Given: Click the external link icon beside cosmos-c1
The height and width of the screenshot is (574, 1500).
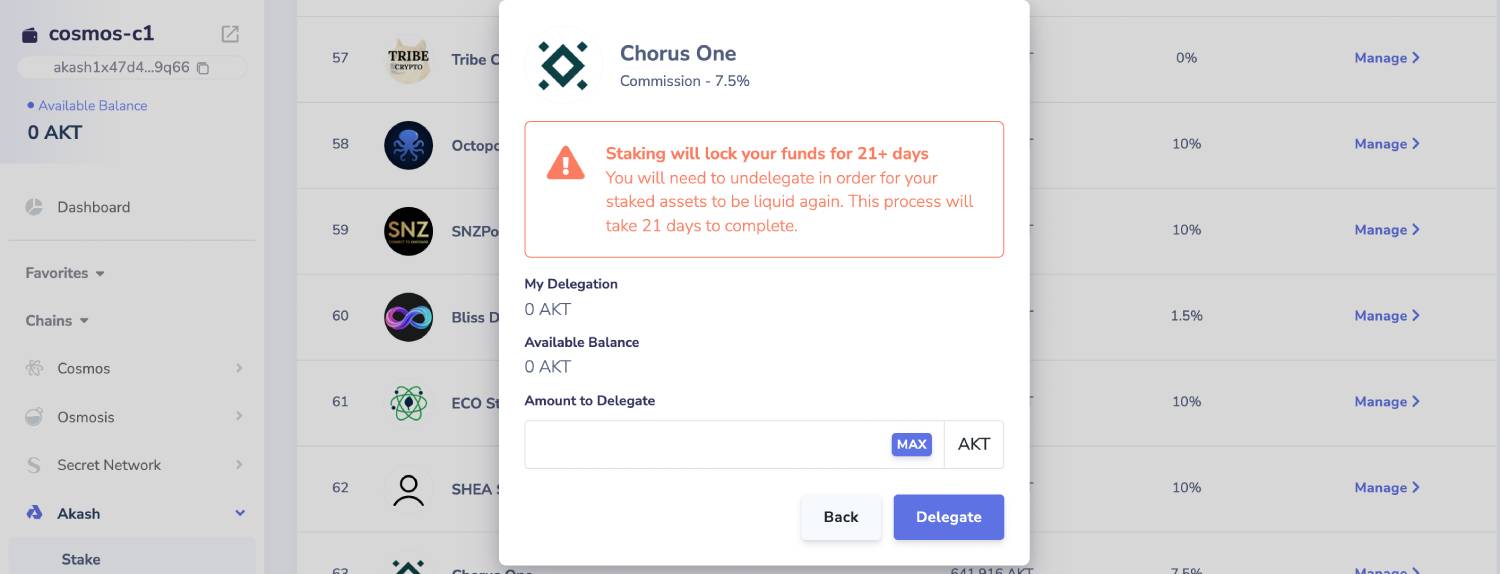Looking at the screenshot, I should [x=230, y=34].
